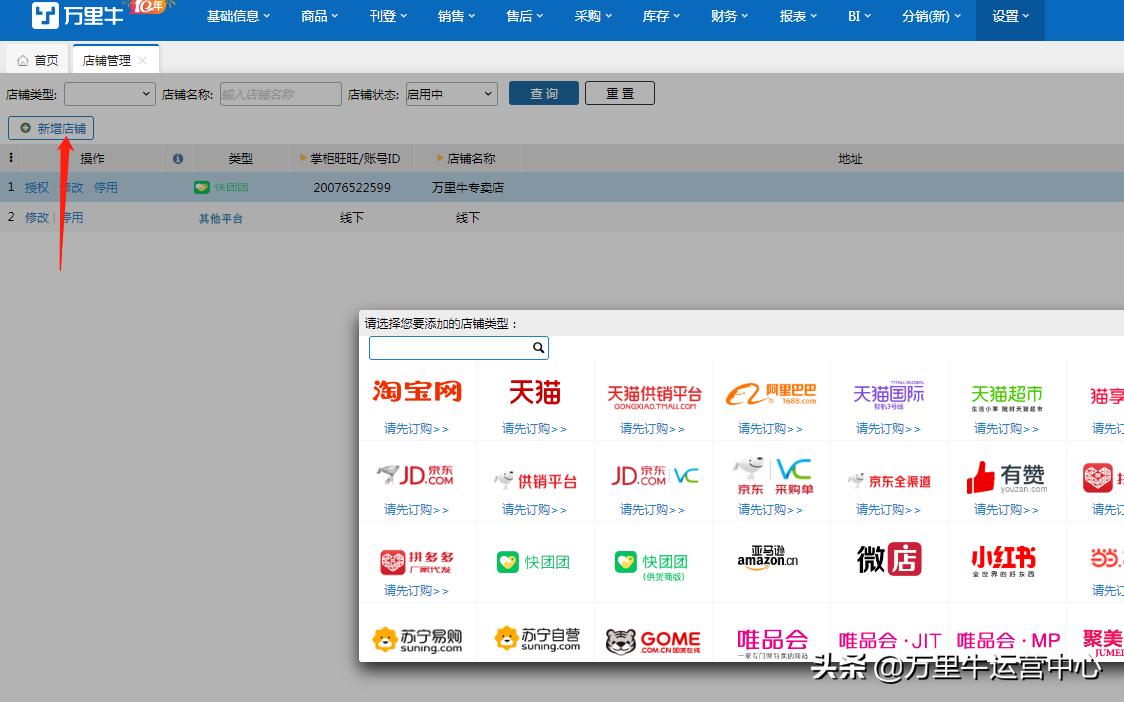Screen dimensions: 1124x702
Task: Select the 淘宝网 platform icon
Action: (x=417, y=392)
